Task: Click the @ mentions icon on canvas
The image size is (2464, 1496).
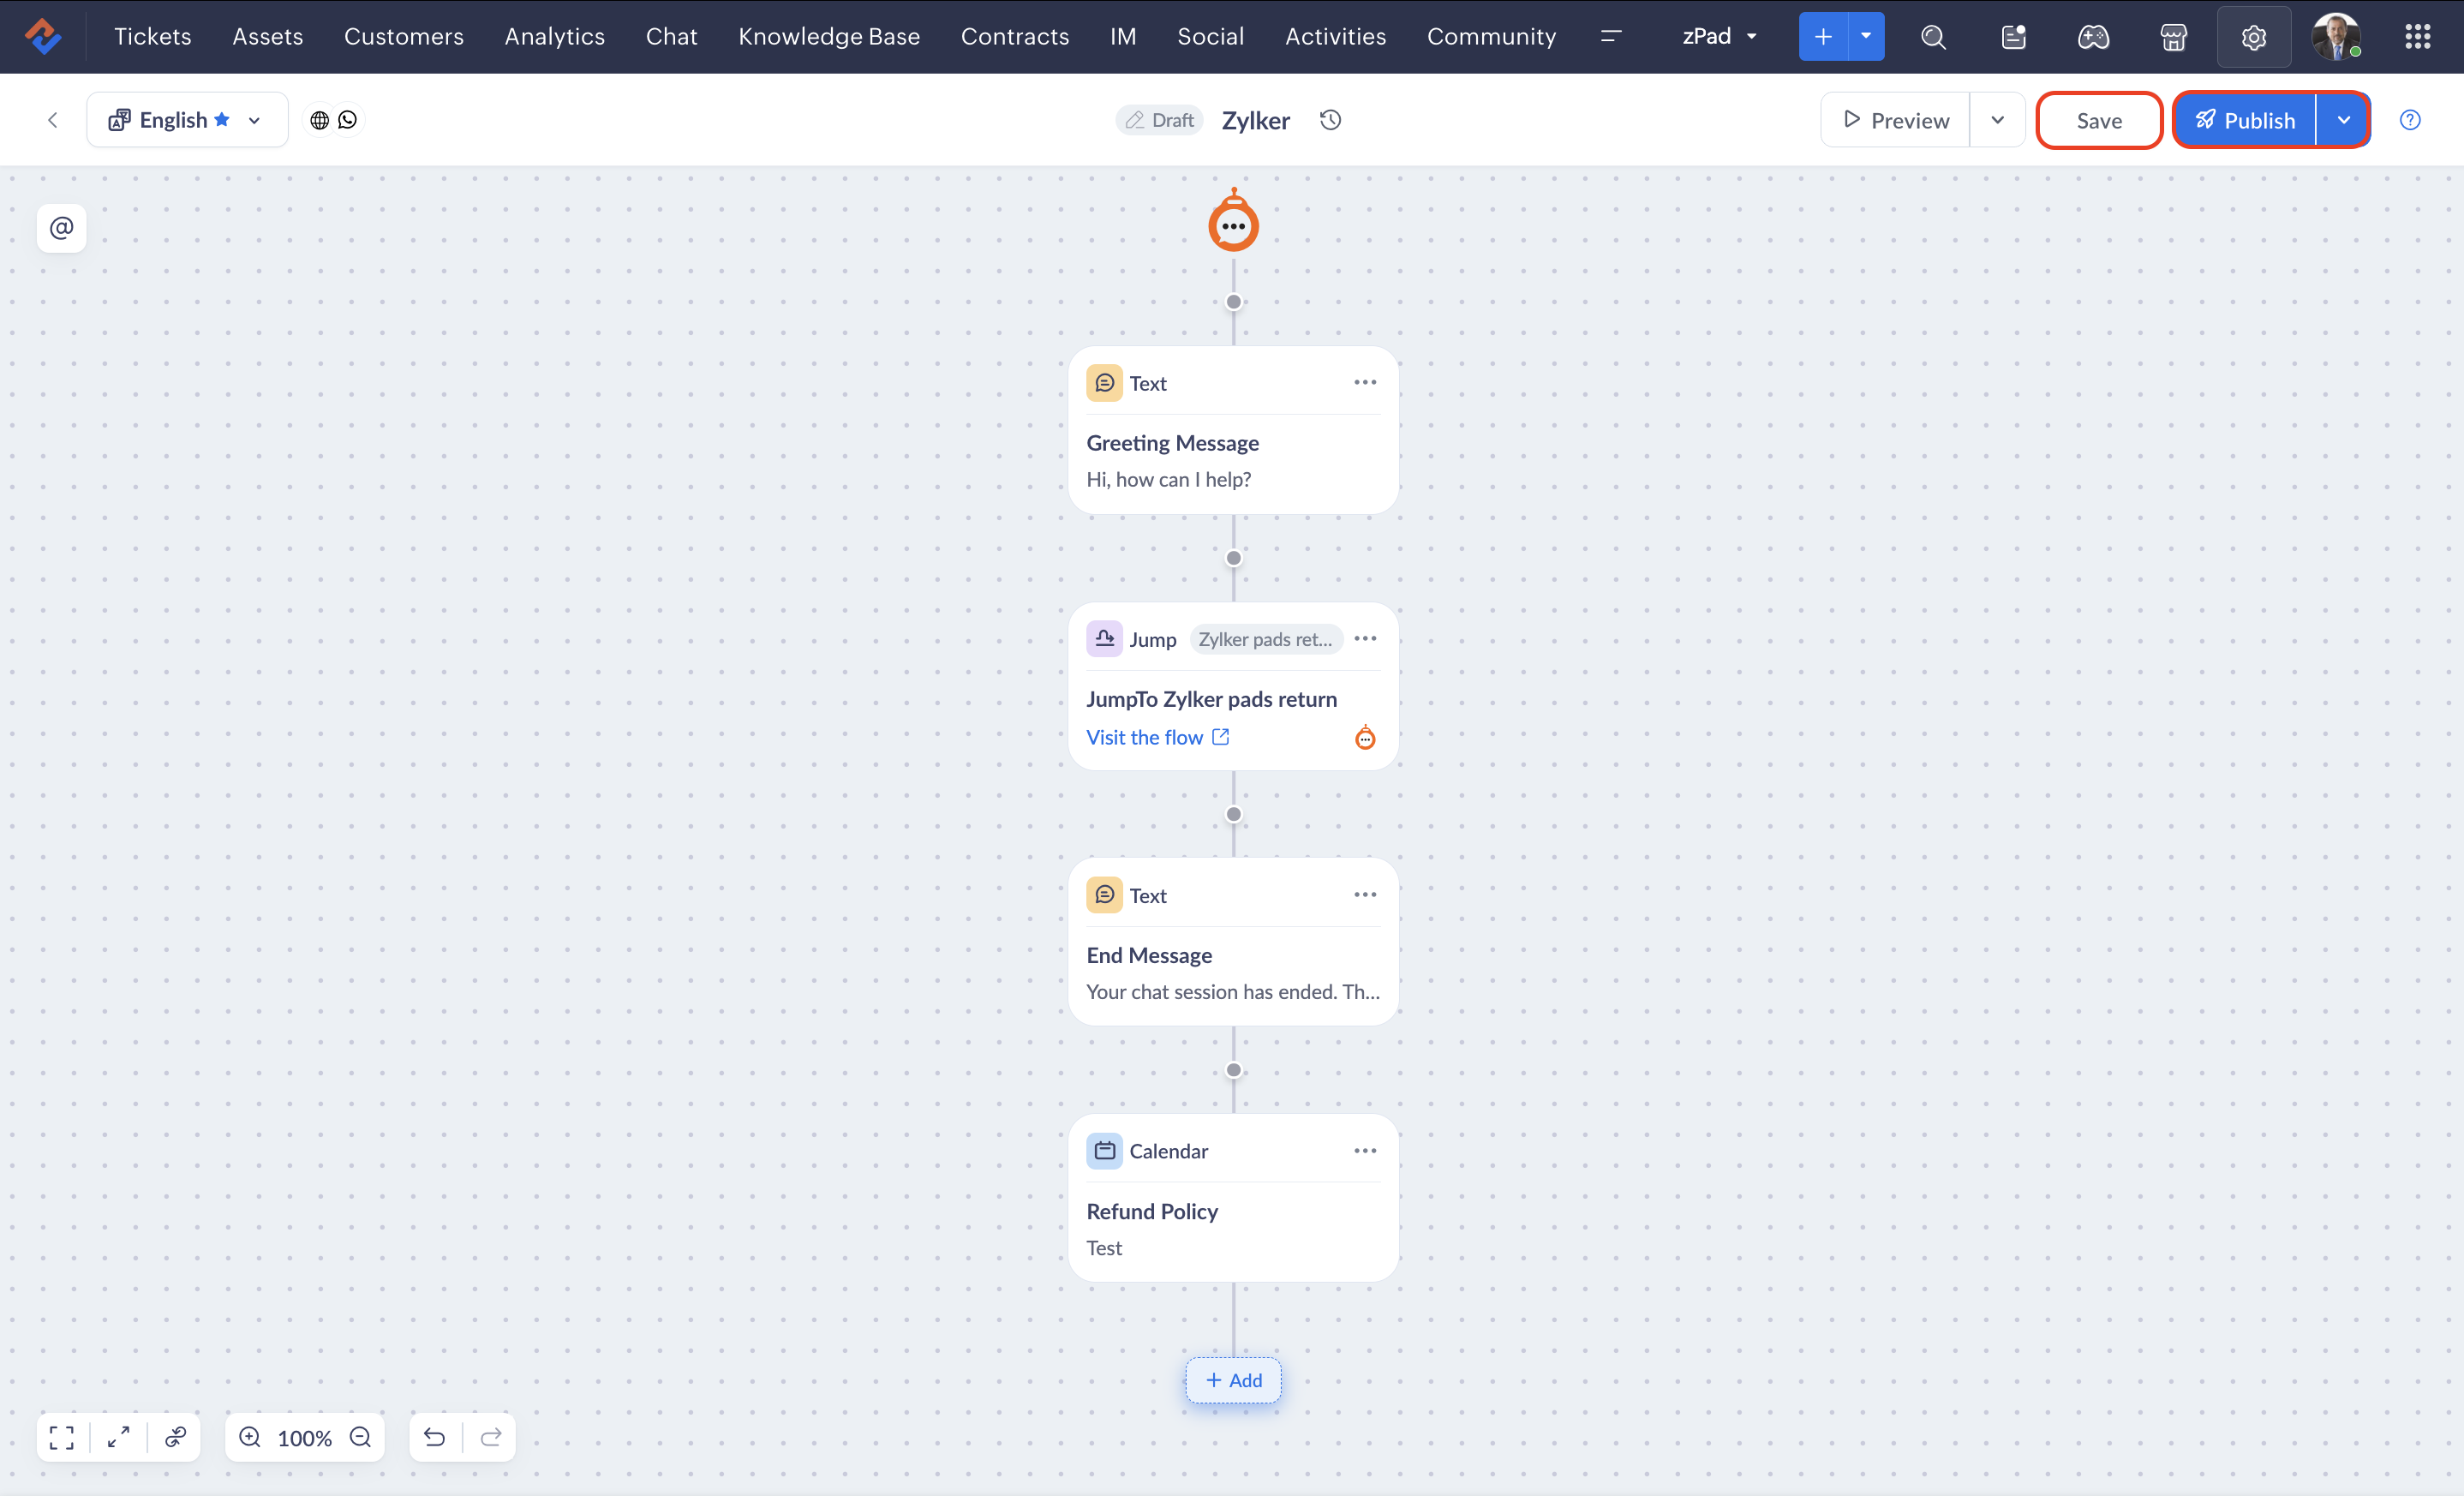Action: (x=61, y=228)
